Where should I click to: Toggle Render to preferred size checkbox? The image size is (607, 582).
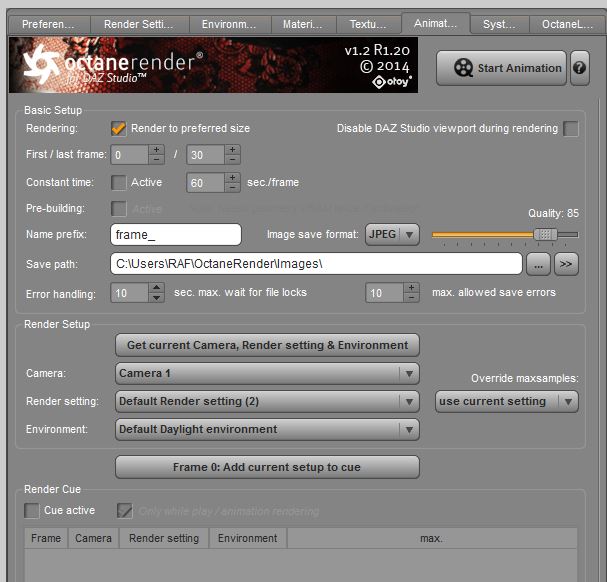point(118,128)
